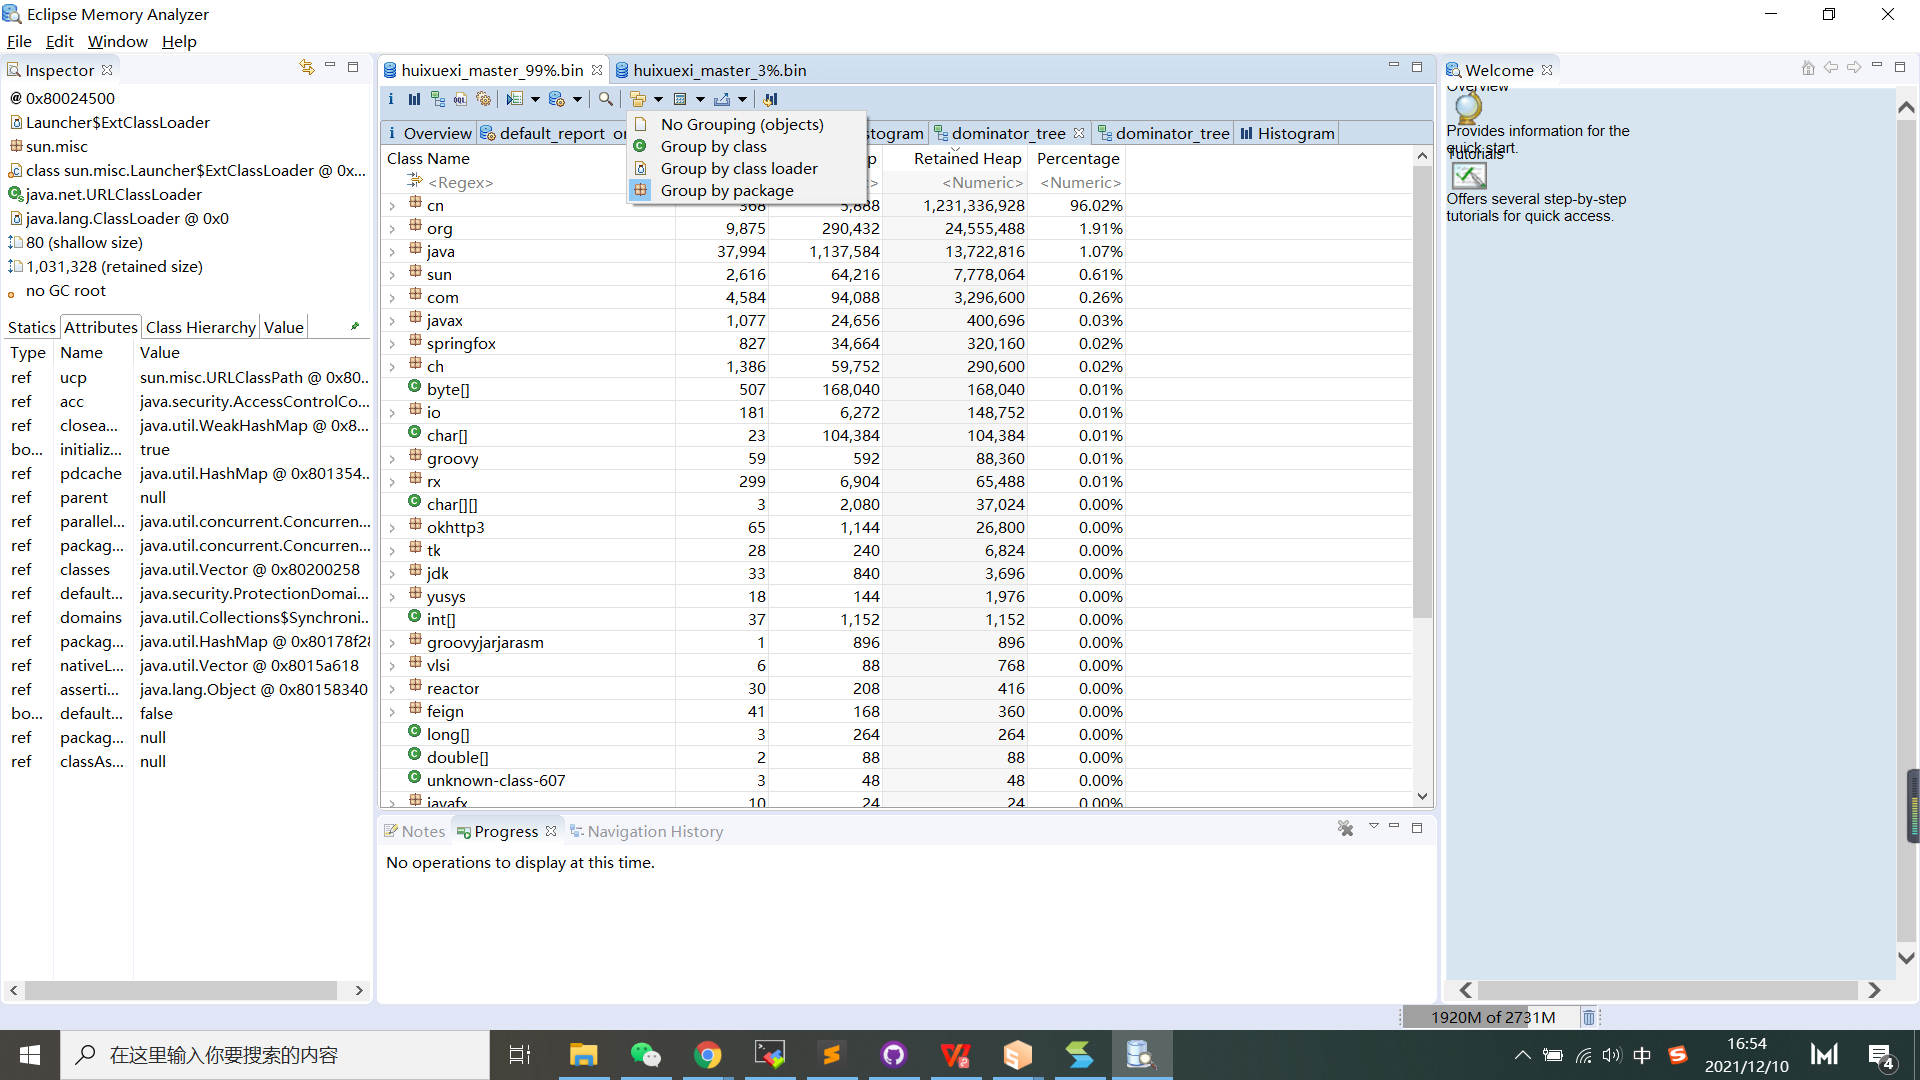Click the magnifier find-object icon
This screenshot has height=1080, width=1920.
pyautogui.click(x=605, y=99)
